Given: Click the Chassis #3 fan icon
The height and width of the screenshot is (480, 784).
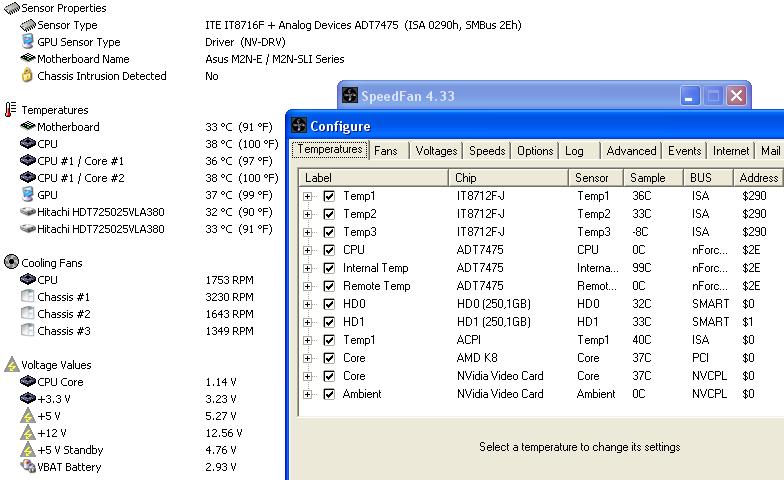Looking at the screenshot, I should click(28, 330).
